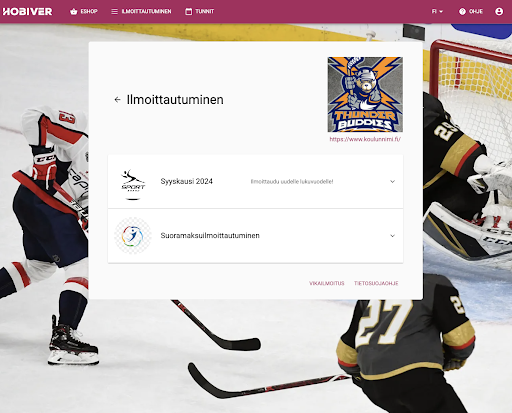Click the Tunnit calendar icon

[x=188, y=12]
